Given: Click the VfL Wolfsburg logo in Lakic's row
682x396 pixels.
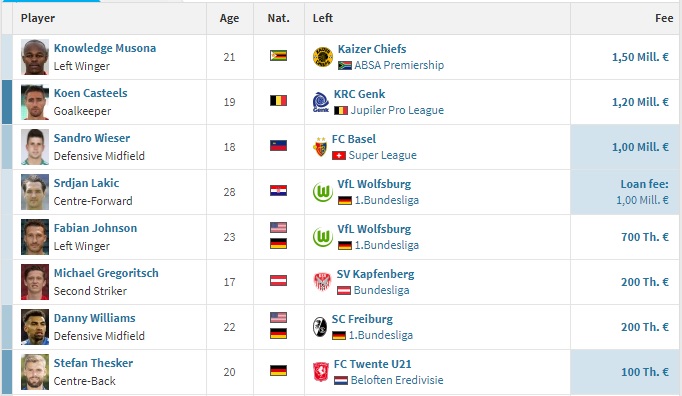Looking at the screenshot, I should 323,192.
